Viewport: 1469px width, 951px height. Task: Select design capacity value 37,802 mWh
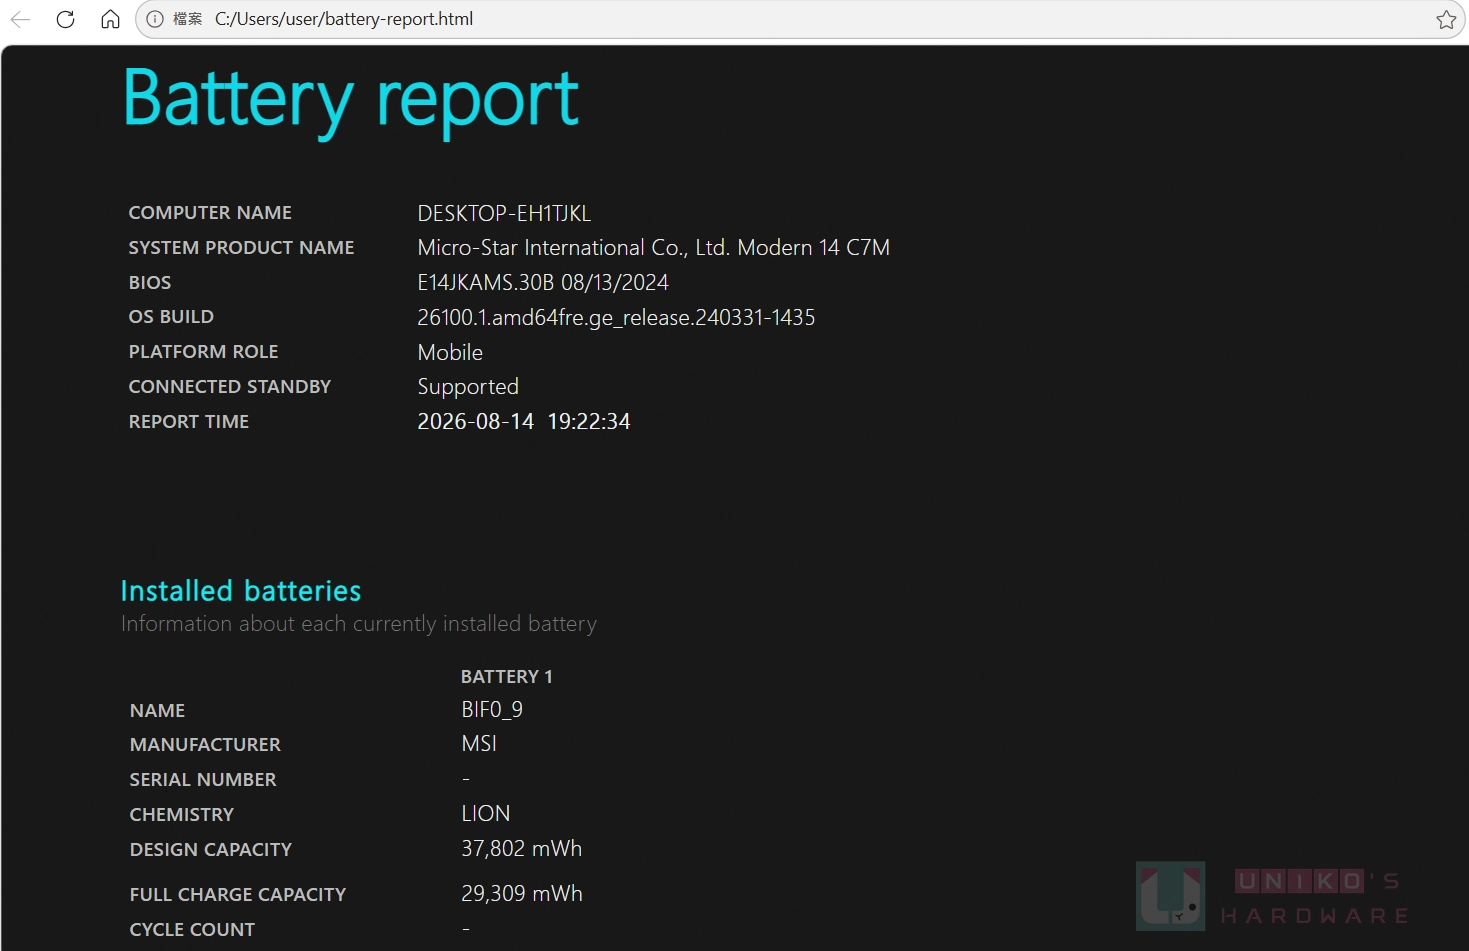click(x=522, y=849)
